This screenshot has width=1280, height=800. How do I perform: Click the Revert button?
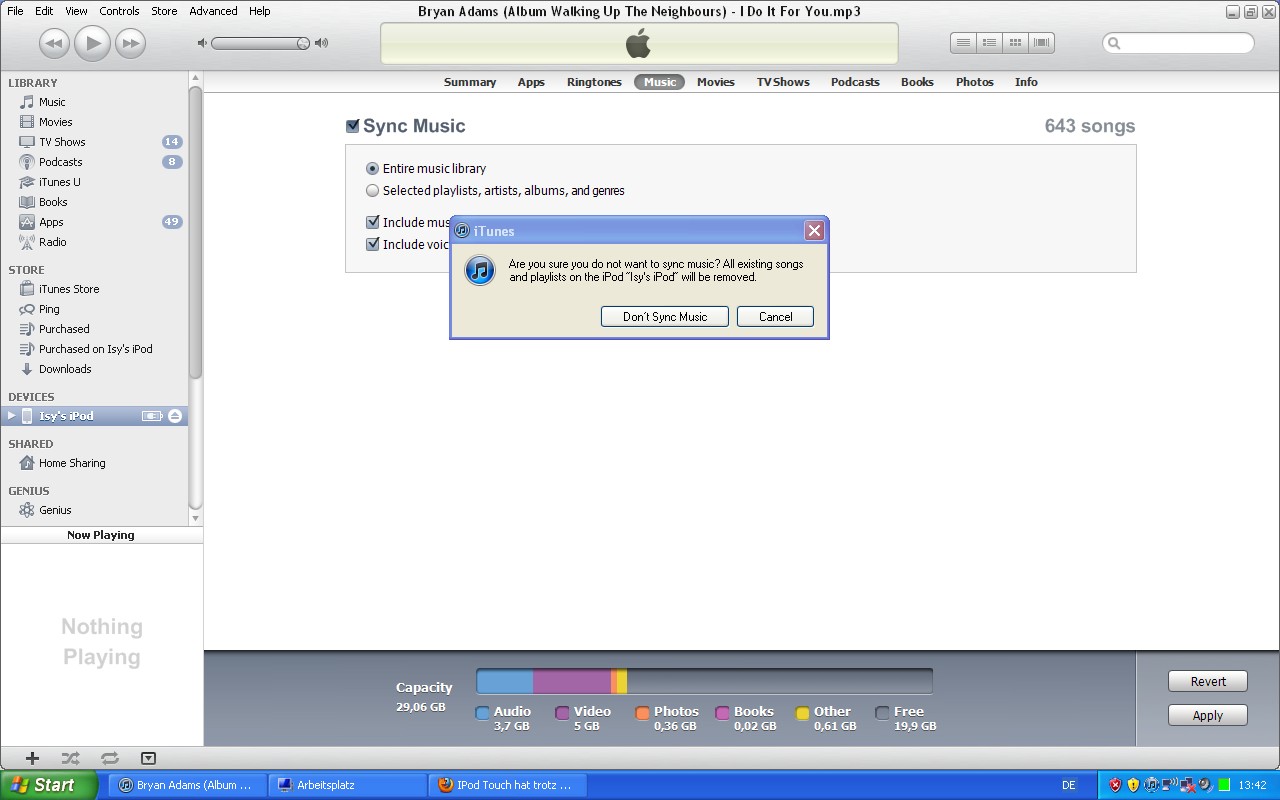click(1208, 682)
